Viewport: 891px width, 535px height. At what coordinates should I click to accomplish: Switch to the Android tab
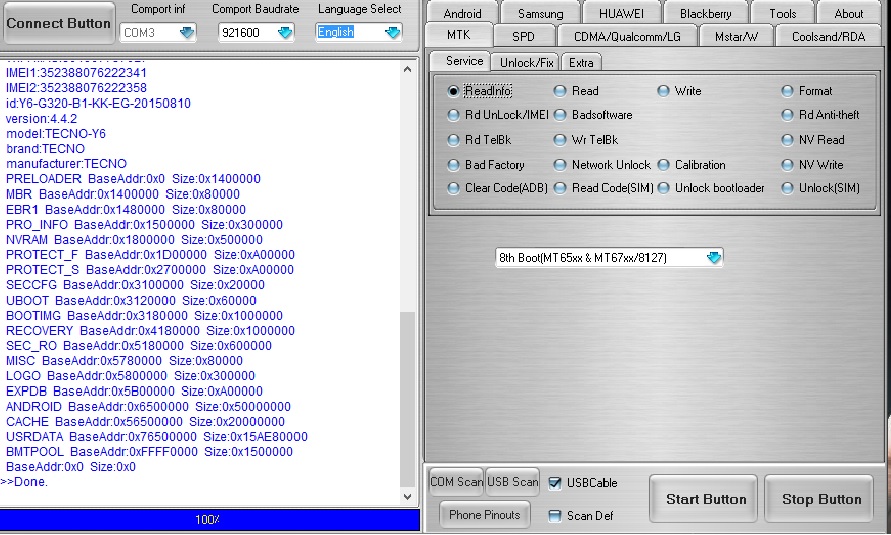coord(462,13)
